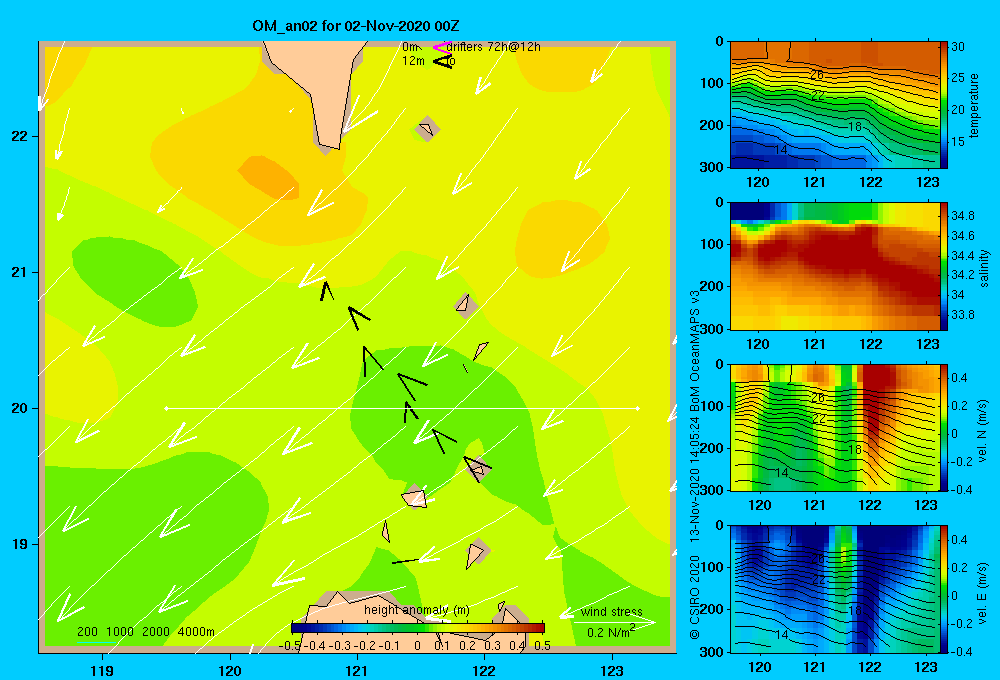The width and height of the screenshot is (1000, 680).
Task: Click latitude tick '20' on main map
Action: [x=20, y=408]
